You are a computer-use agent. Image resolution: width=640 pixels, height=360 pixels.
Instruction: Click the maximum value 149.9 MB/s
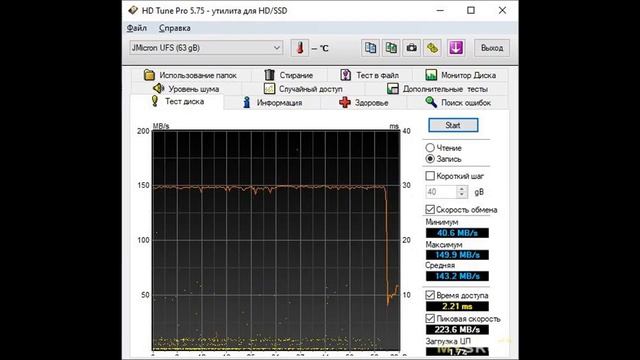(x=457, y=255)
